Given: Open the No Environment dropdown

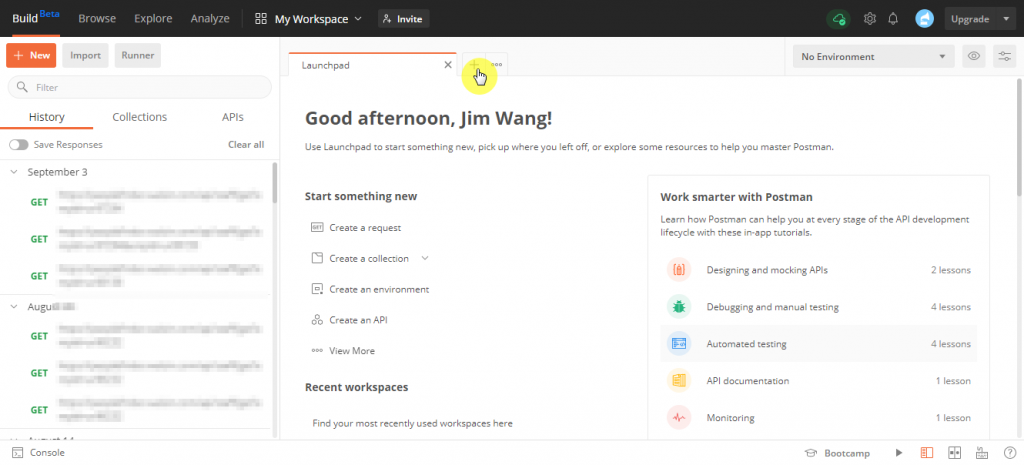Looking at the screenshot, I should (874, 57).
